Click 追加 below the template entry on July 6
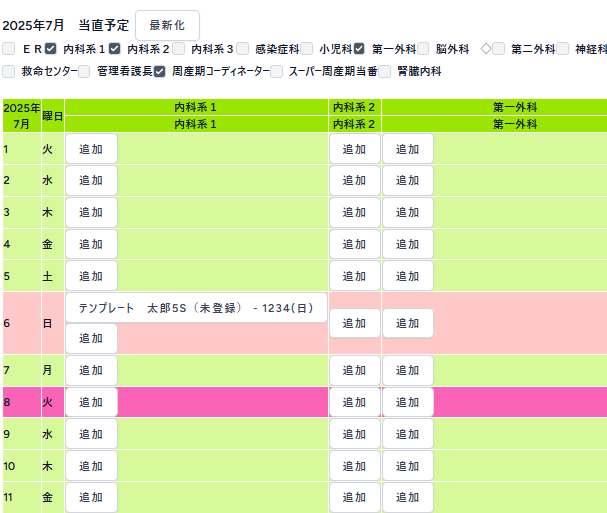This screenshot has height=513, width=607. pyautogui.click(x=91, y=339)
